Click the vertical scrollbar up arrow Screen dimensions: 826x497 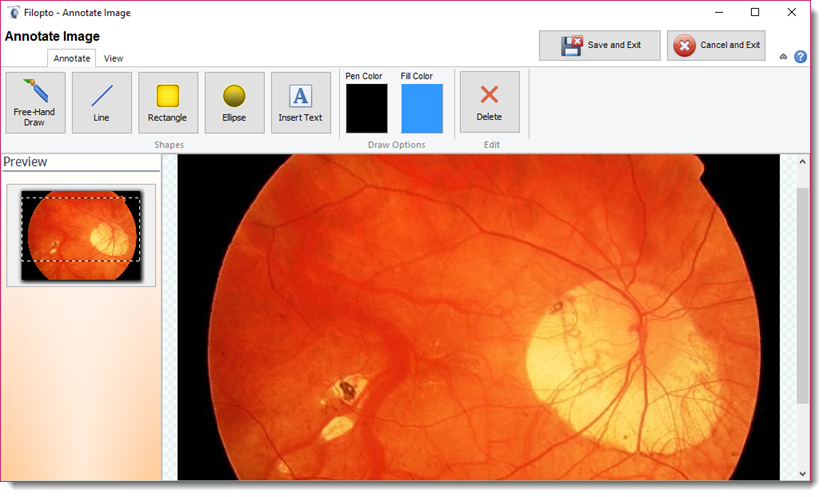click(x=802, y=162)
